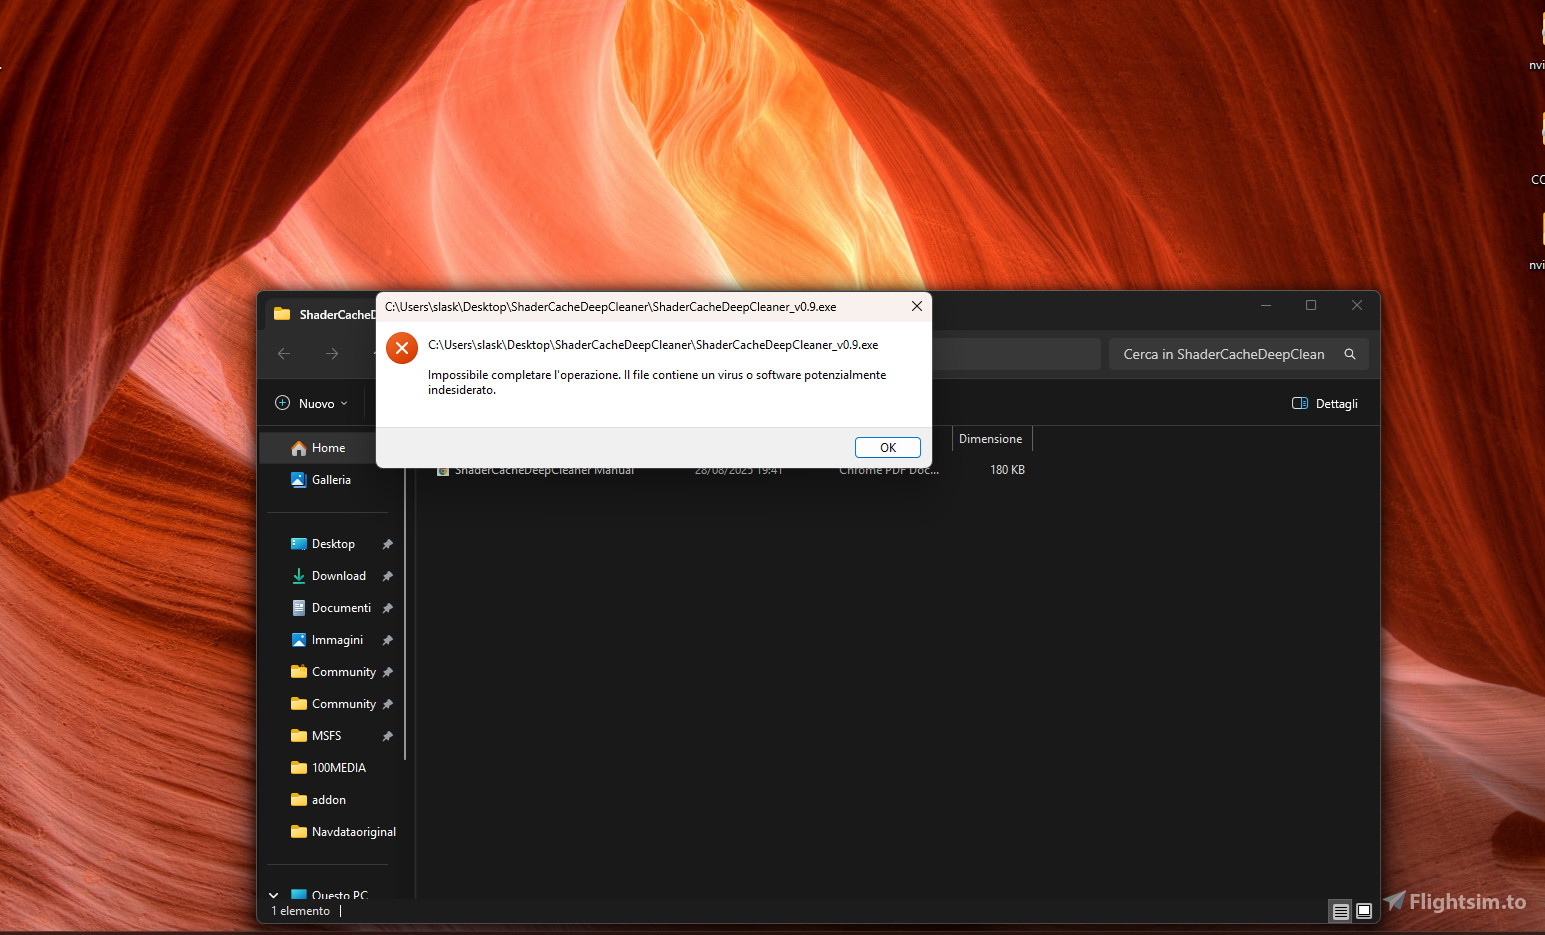Collapse the Questo PC tree item
The image size is (1545, 935).
tap(272, 894)
